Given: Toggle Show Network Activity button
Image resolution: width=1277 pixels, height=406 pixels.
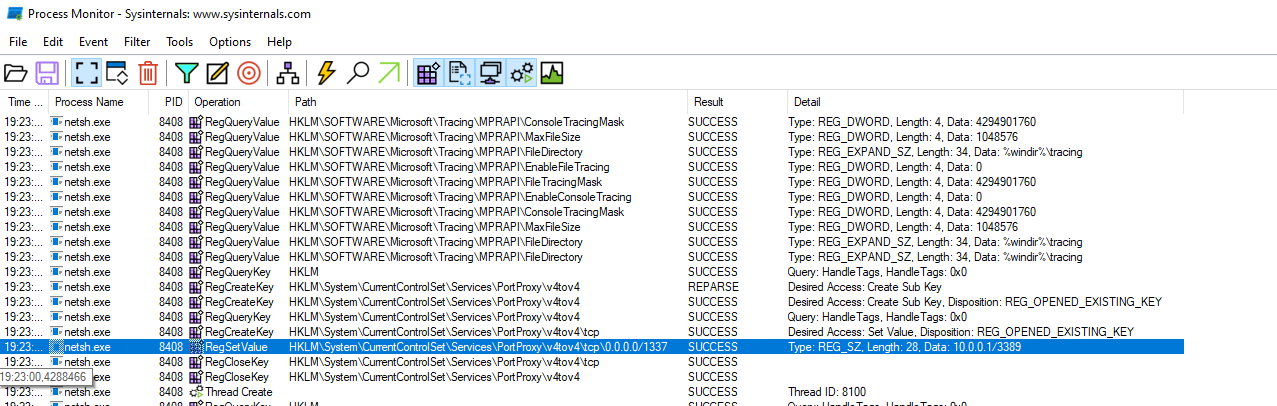Looking at the screenshot, I should [x=490, y=73].
